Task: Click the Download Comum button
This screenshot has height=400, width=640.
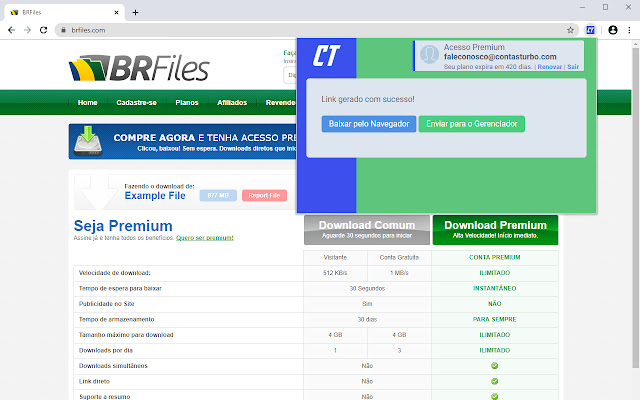Action: click(367, 230)
